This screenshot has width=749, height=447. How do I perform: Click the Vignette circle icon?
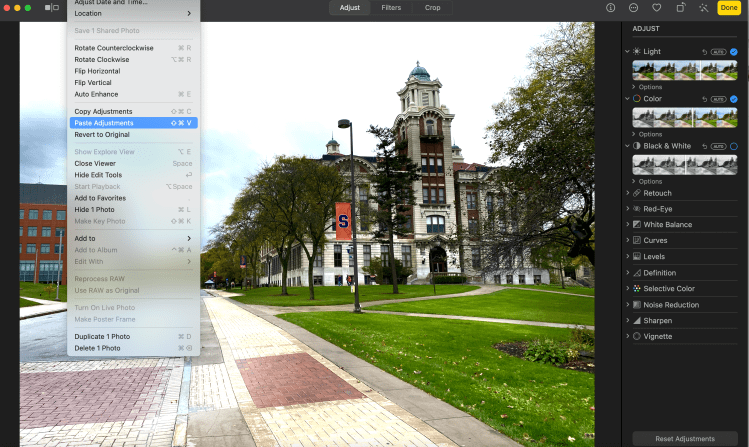click(x=637, y=336)
